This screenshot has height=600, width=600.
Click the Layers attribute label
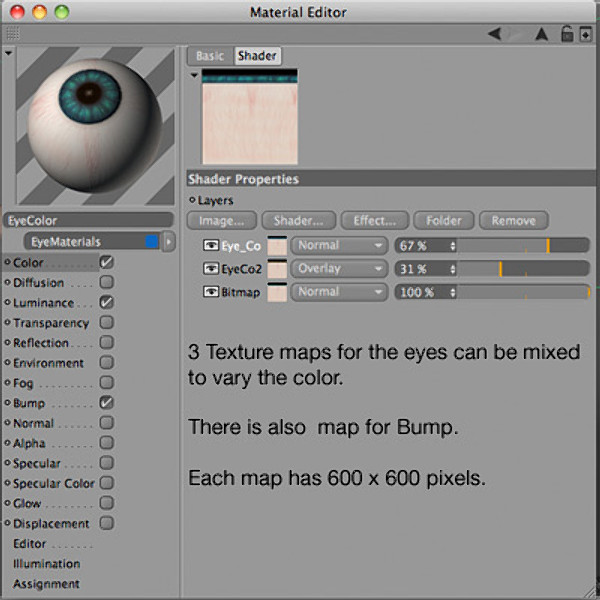[215, 200]
